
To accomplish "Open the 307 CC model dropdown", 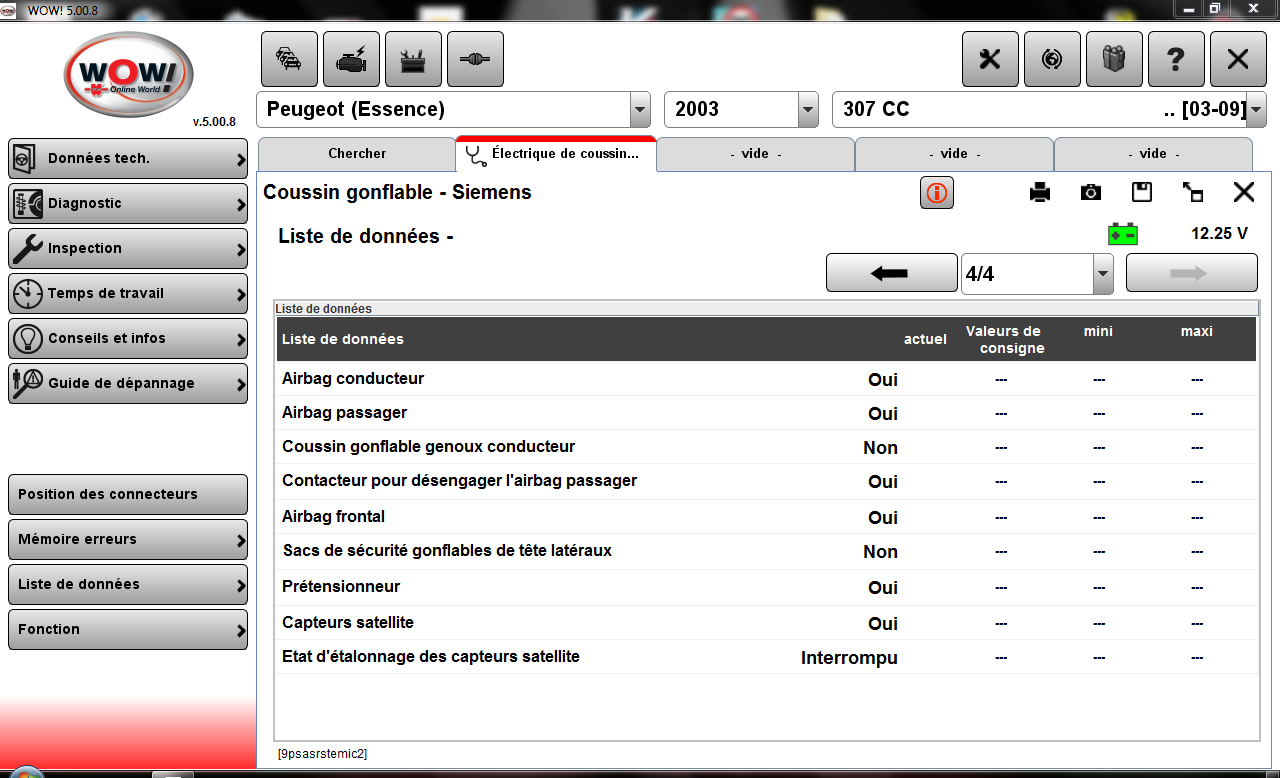I will (1257, 109).
